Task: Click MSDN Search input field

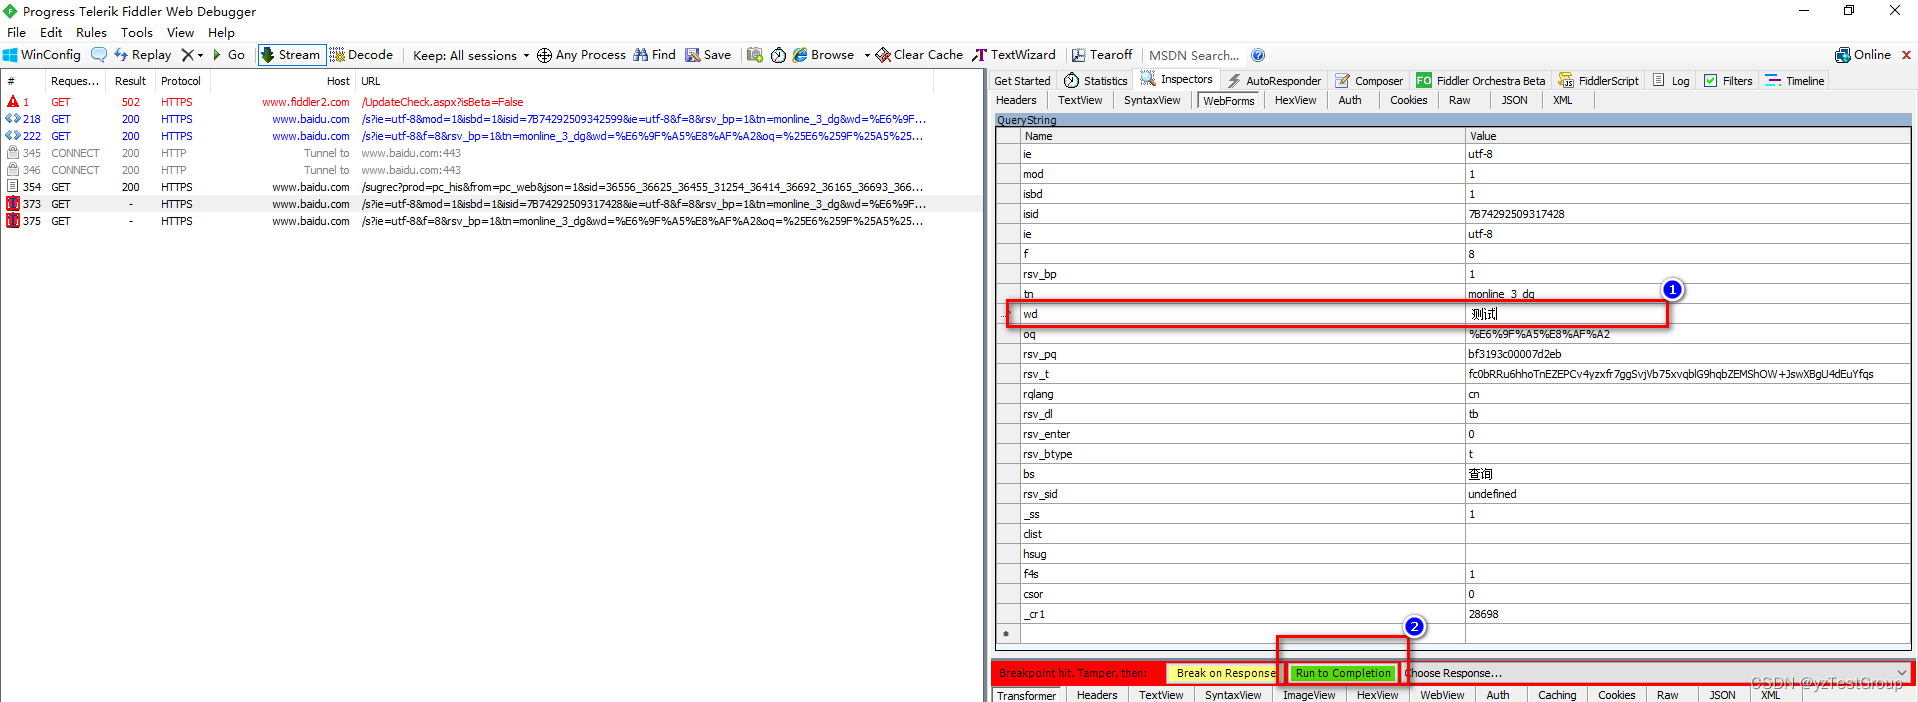Action: click(1194, 55)
